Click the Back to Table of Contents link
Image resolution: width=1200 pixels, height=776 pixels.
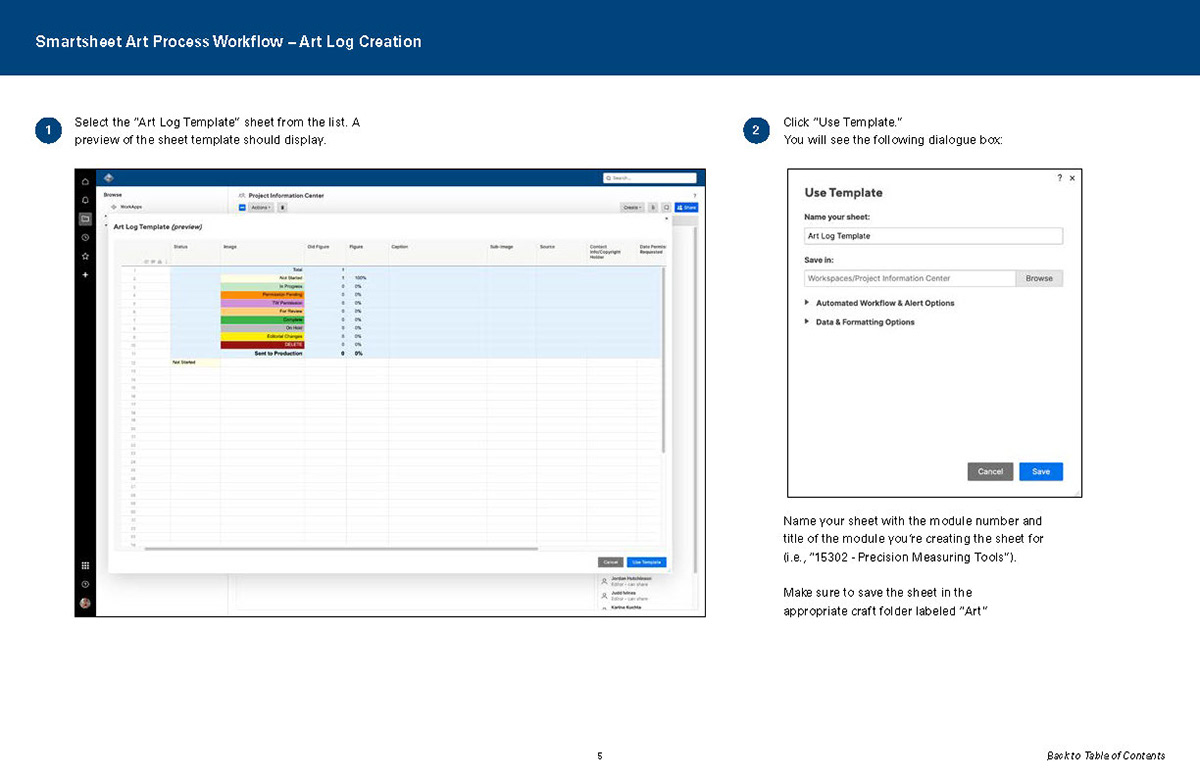coord(1105,755)
